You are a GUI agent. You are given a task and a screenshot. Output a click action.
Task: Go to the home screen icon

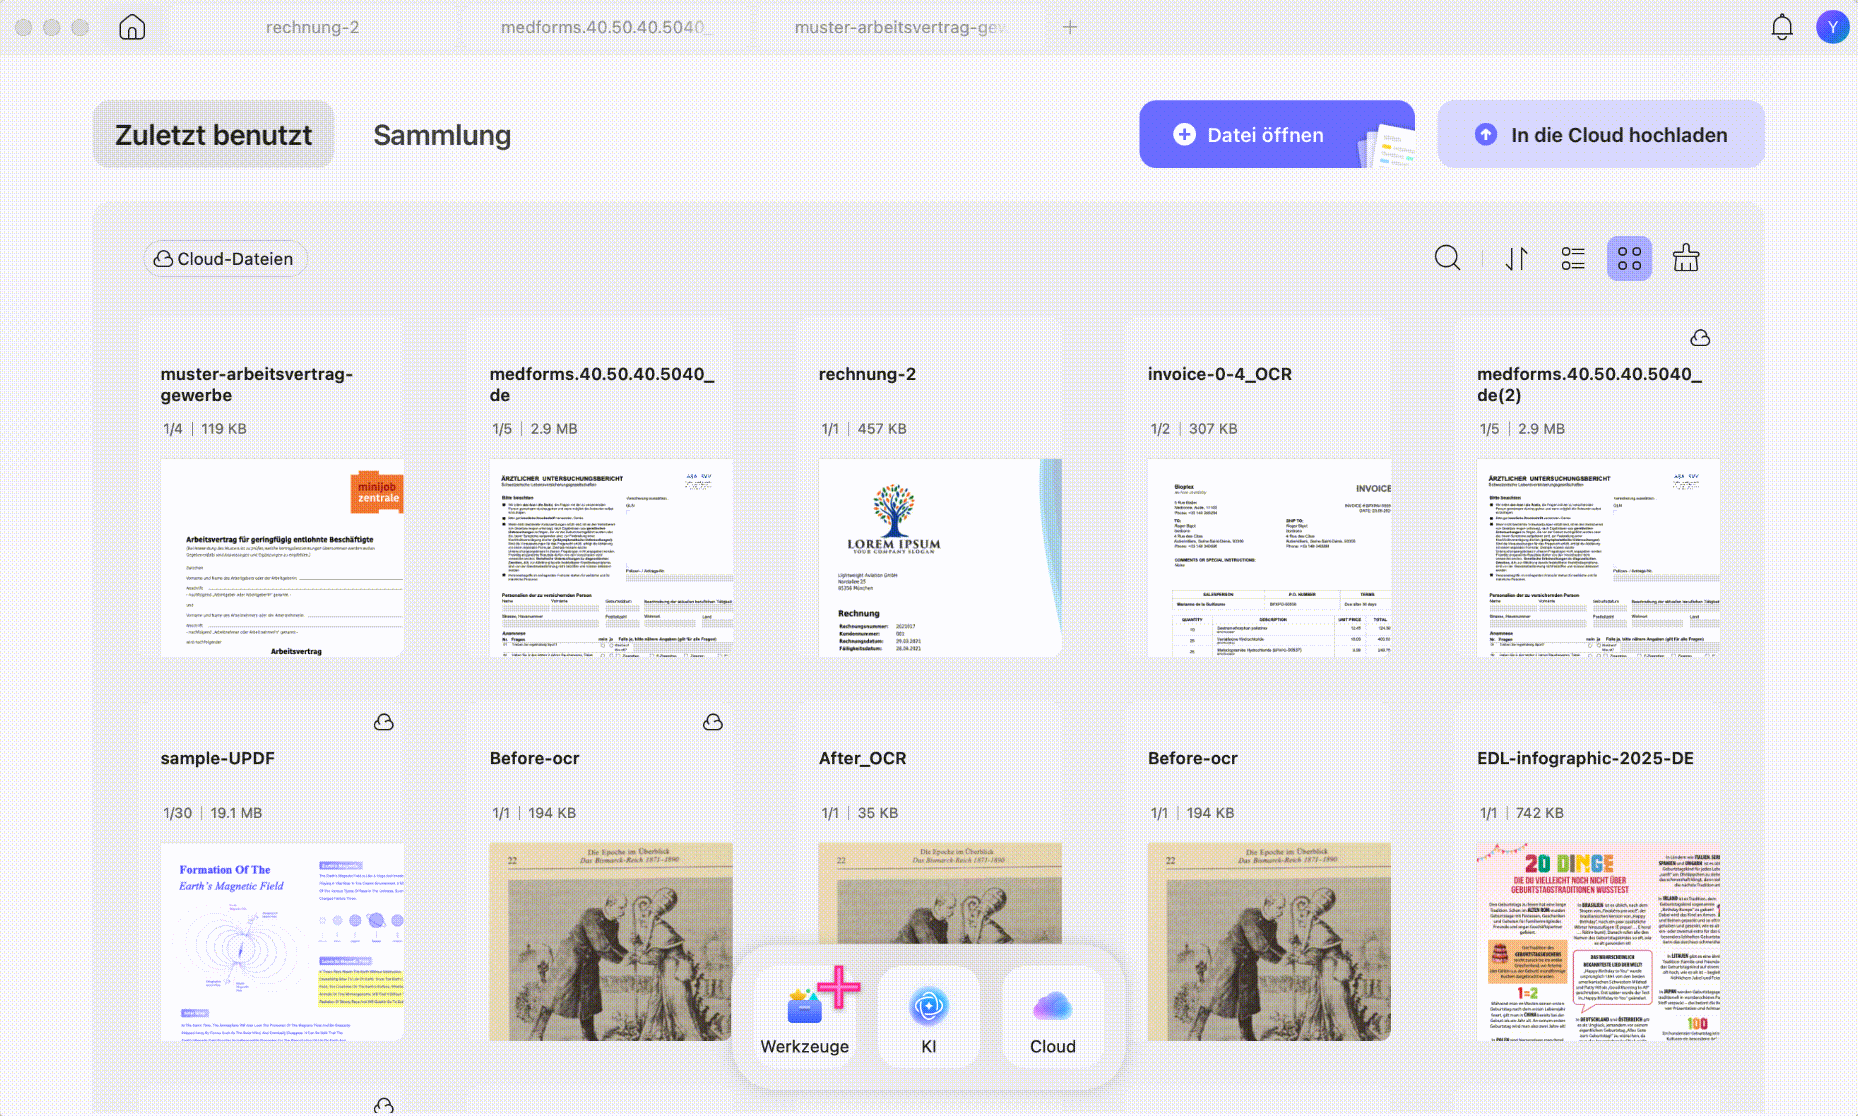(x=132, y=27)
